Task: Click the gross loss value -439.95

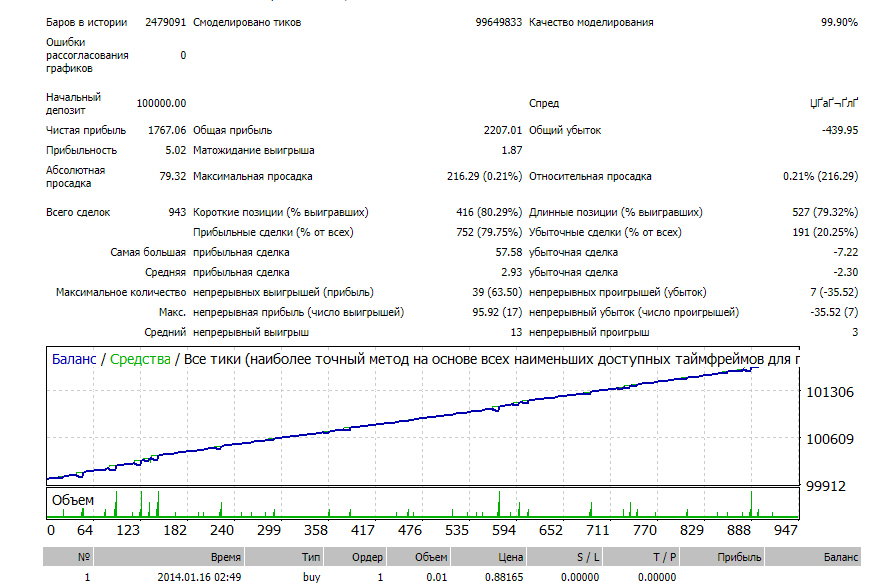Action: tap(840, 130)
